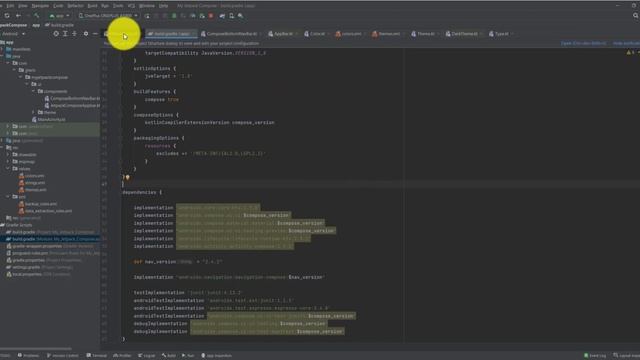Open the Code menu
640x360 pixels.
[58, 6]
